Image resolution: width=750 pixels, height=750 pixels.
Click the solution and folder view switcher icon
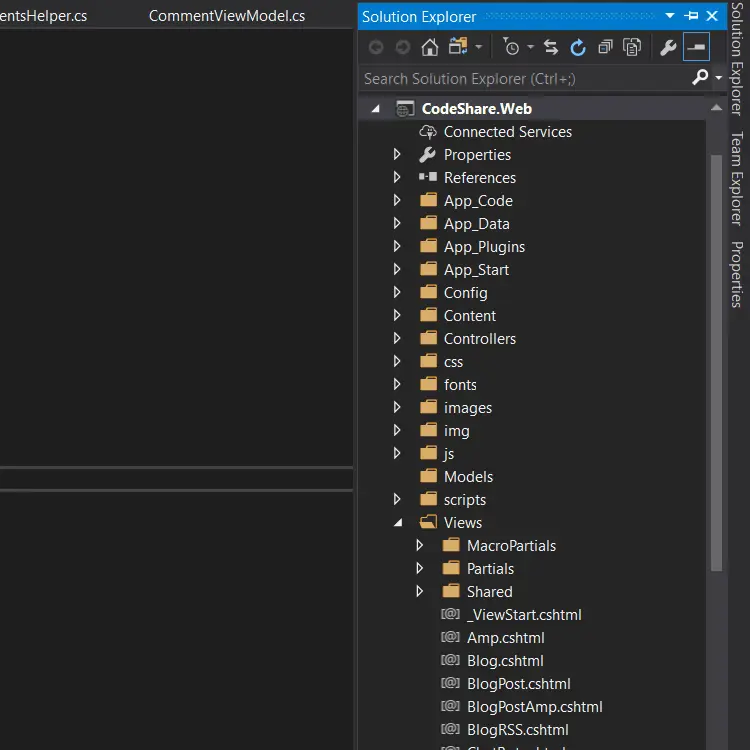[459, 47]
